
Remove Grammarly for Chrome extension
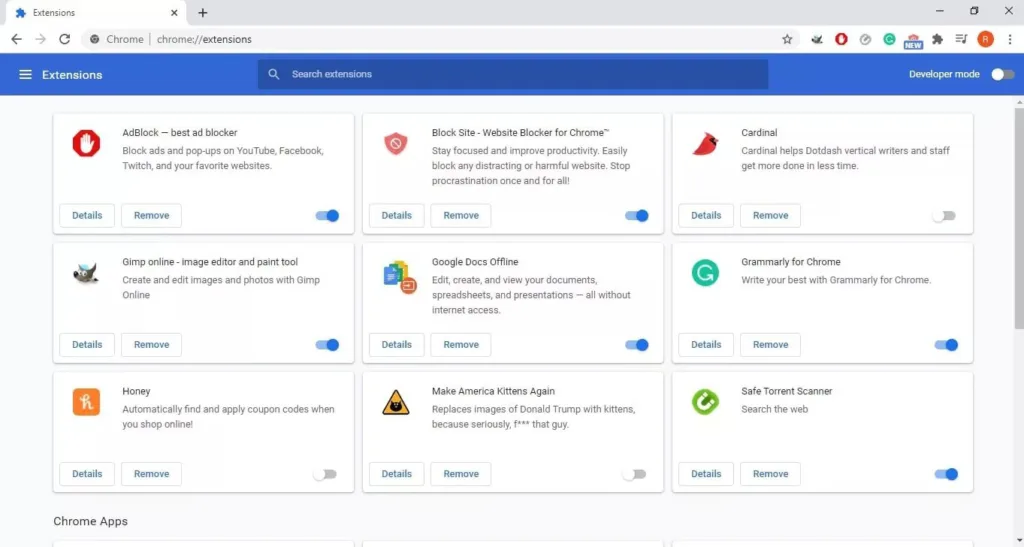[x=771, y=345]
